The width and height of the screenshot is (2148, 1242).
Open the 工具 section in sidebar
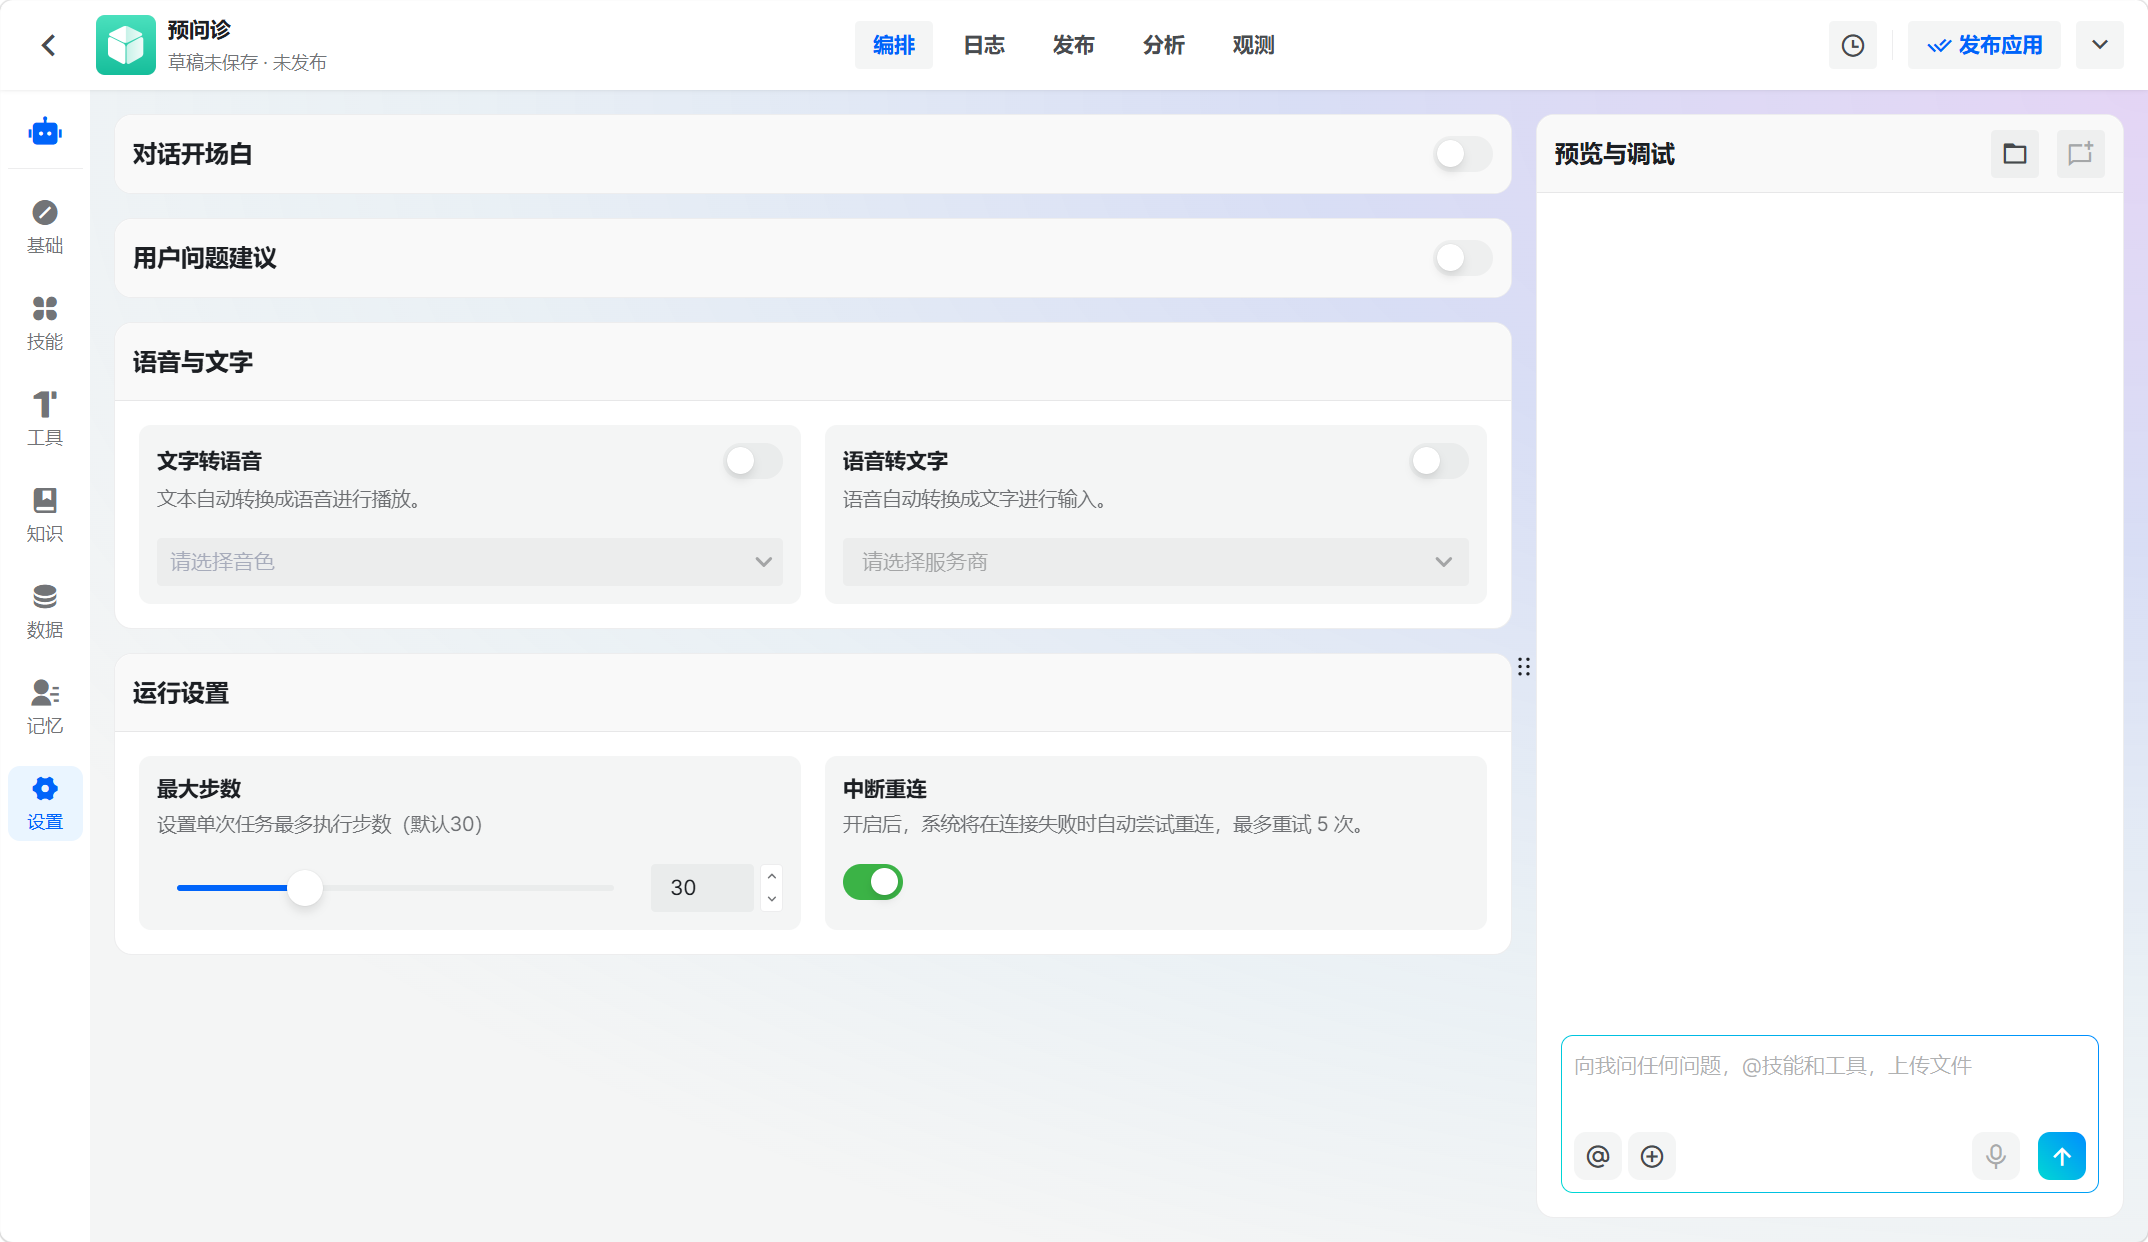coord(45,419)
